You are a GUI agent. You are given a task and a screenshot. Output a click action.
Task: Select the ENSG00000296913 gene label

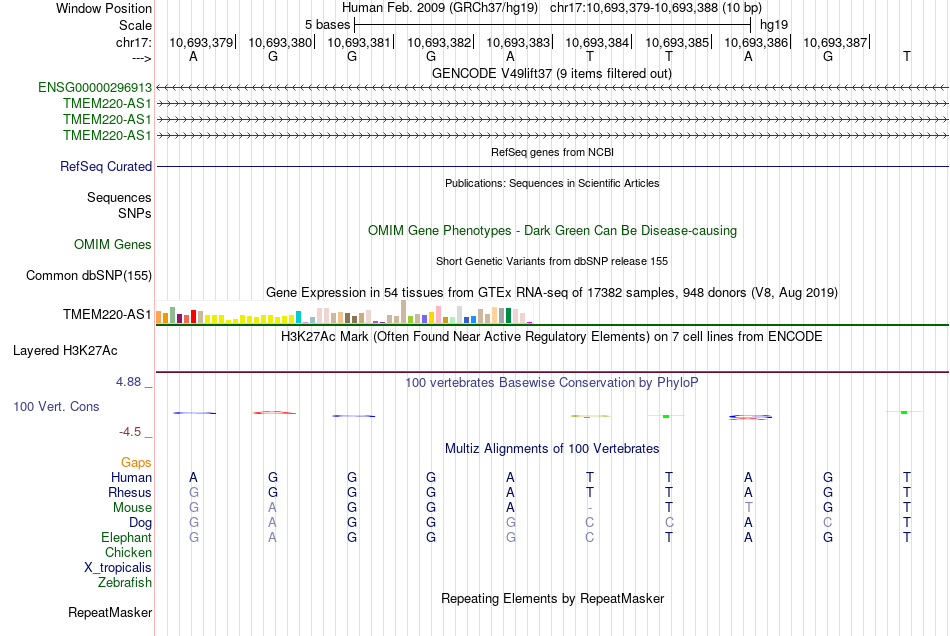(95, 88)
